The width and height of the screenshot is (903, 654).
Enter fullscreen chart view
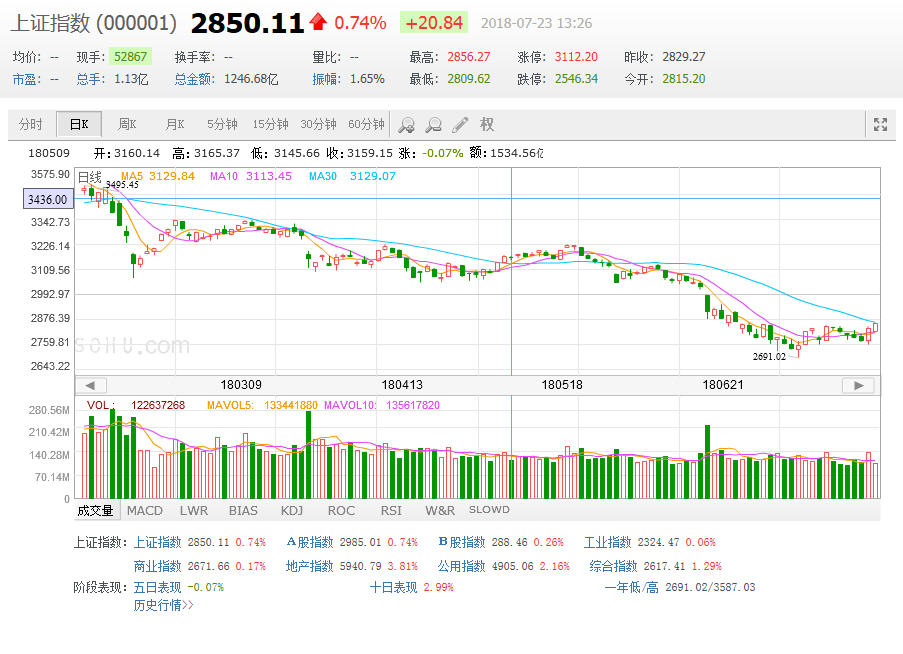(x=880, y=125)
